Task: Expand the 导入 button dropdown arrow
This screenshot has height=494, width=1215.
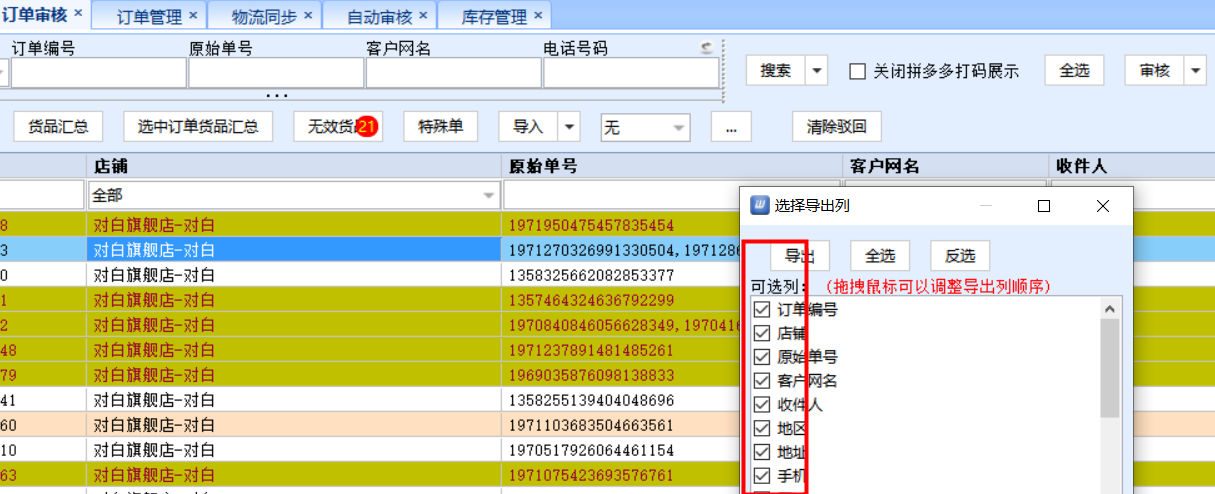Action: pos(569,127)
